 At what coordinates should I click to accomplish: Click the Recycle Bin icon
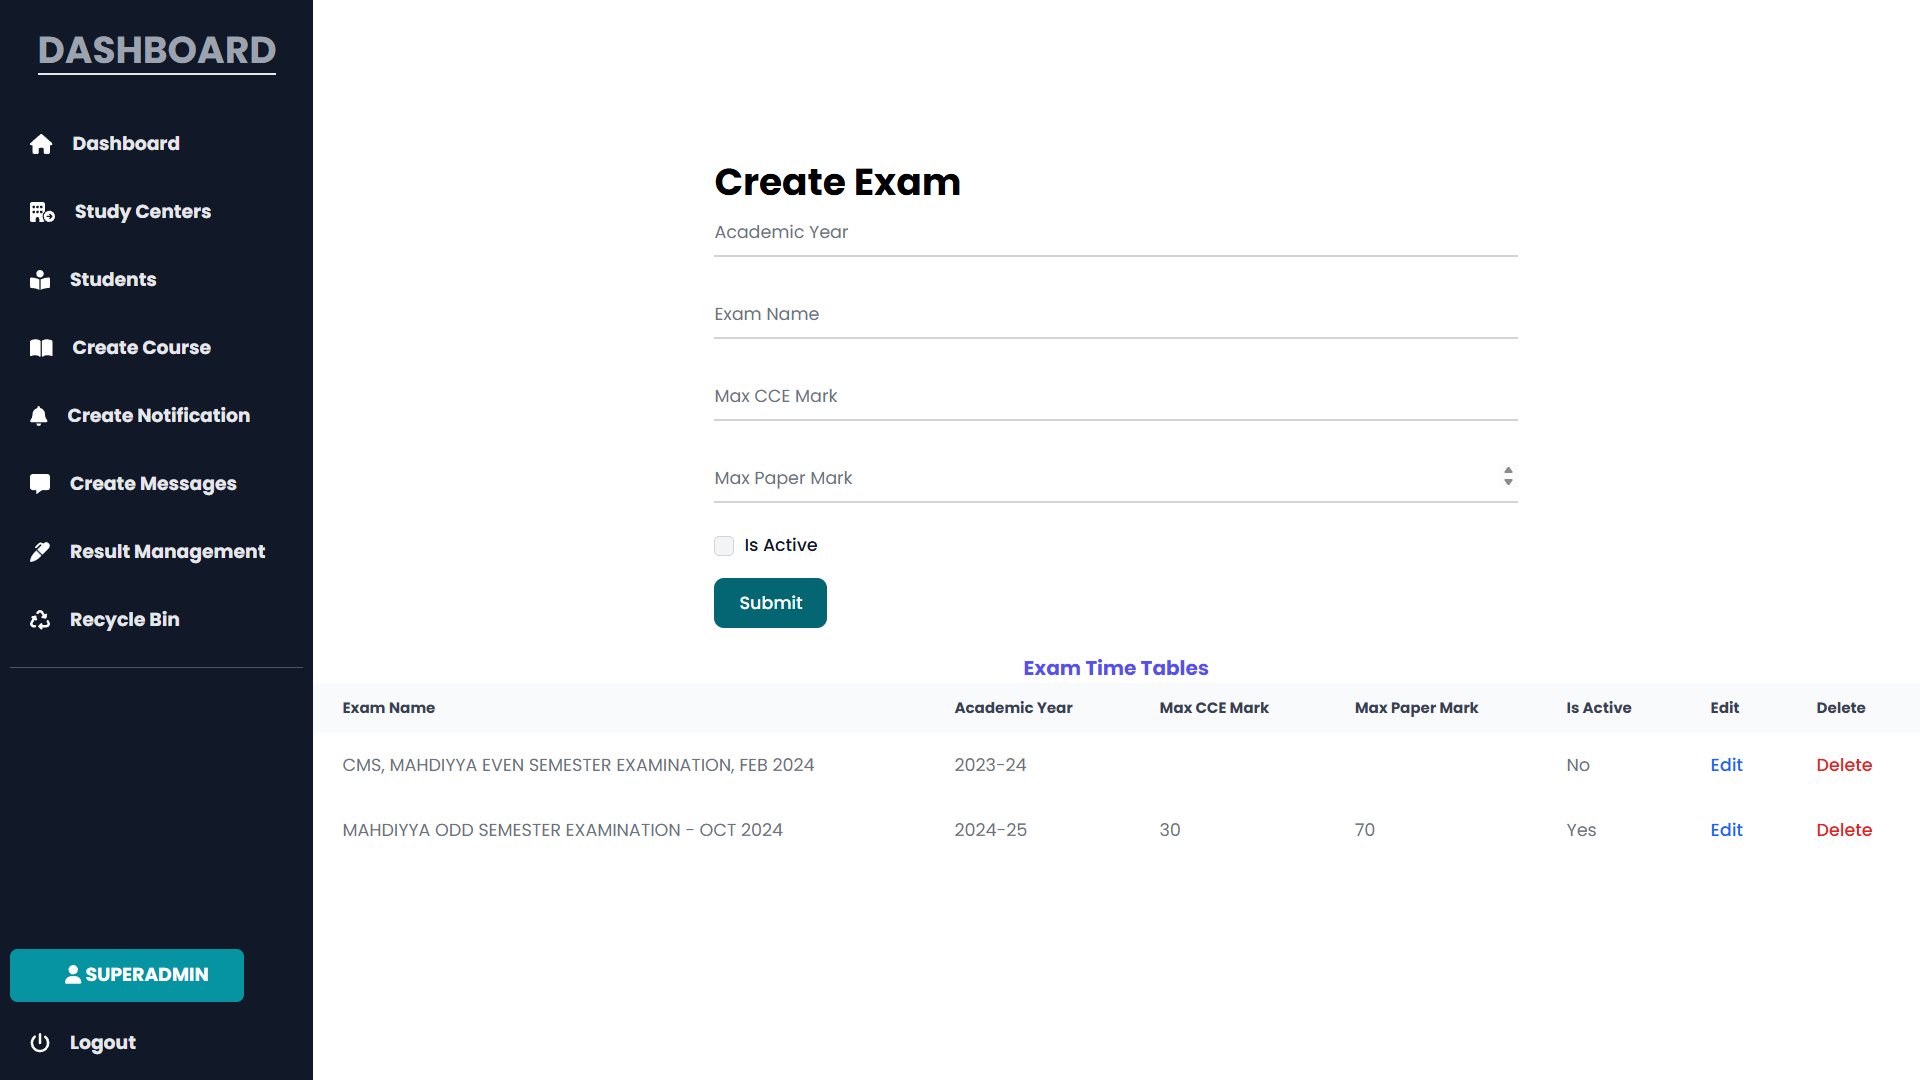[x=40, y=620]
